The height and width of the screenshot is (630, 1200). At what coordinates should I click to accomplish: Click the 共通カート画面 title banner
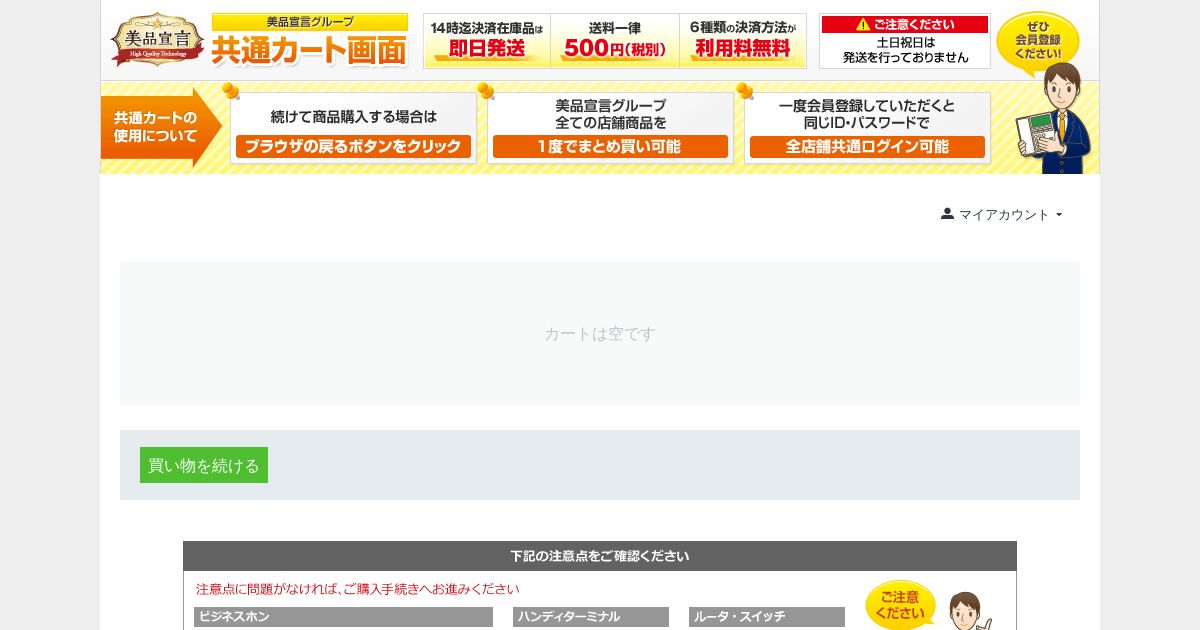tap(310, 41)
